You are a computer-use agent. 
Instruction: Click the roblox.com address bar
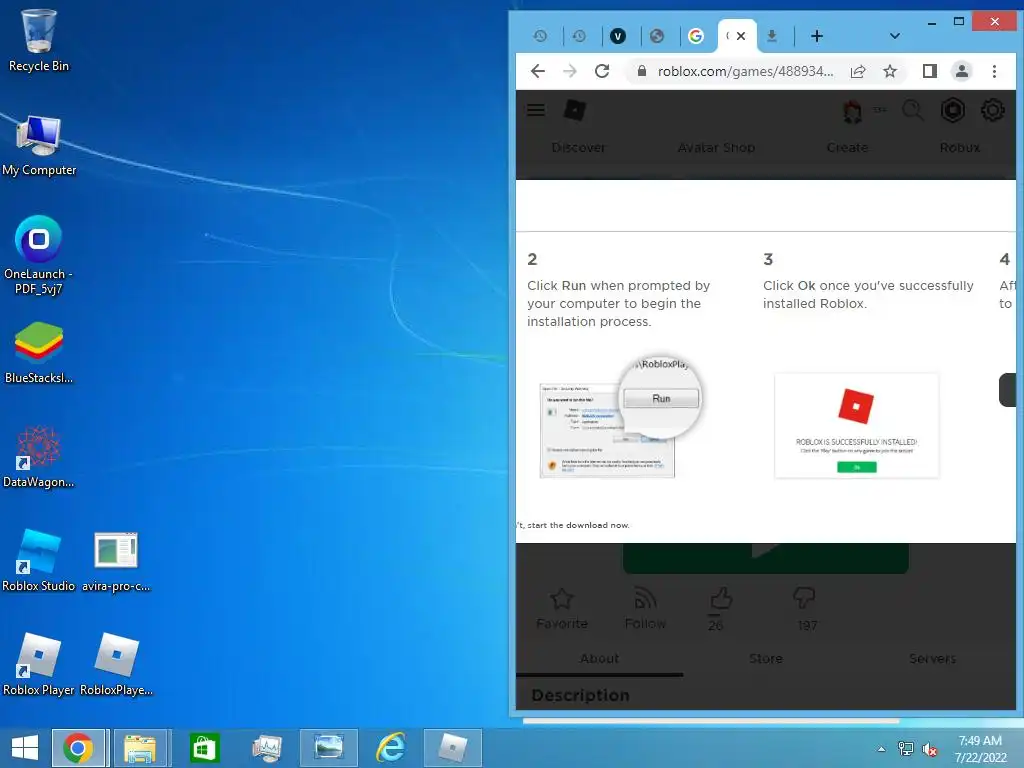click(x=744, y=71)
